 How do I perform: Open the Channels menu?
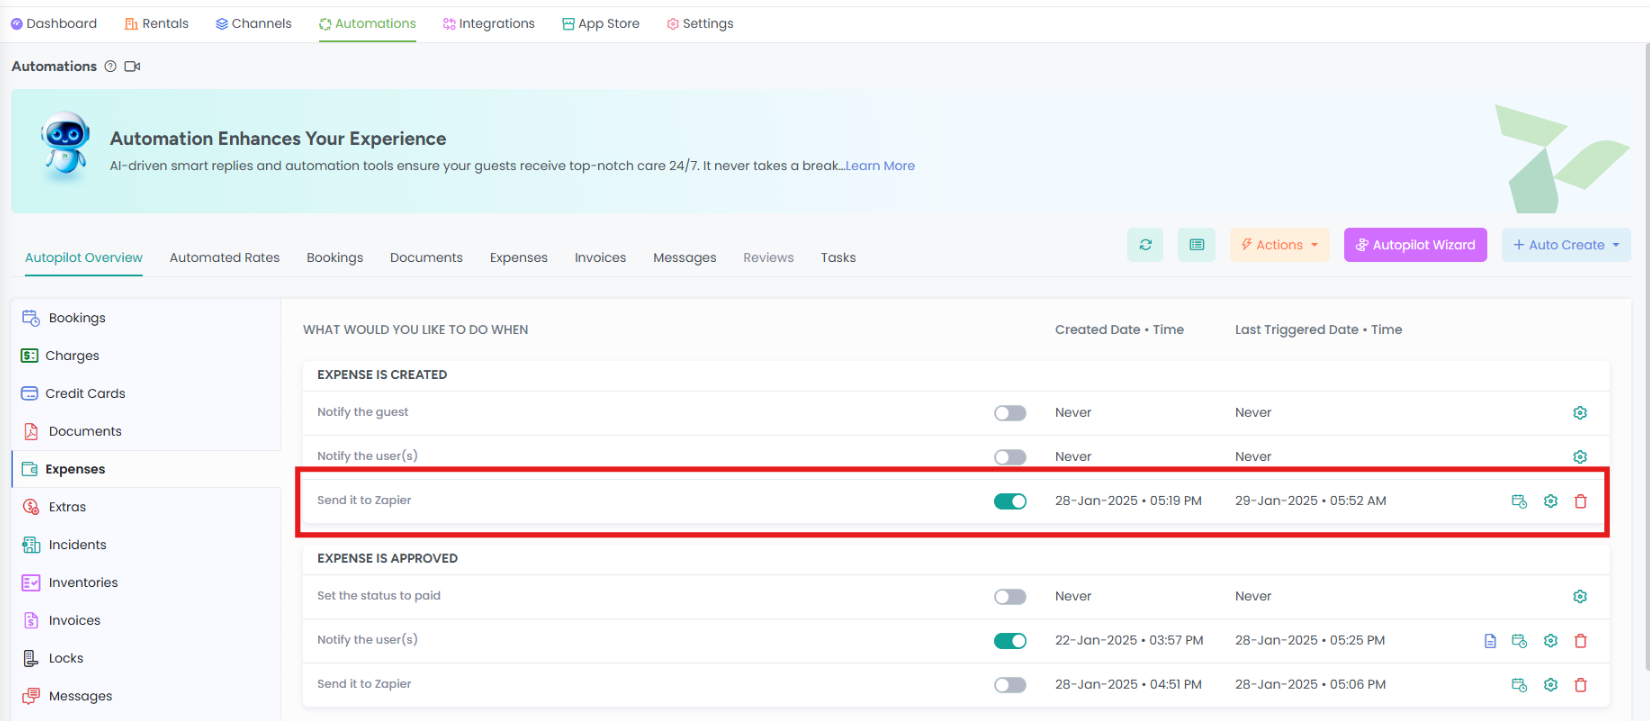(x=254, y=23)
